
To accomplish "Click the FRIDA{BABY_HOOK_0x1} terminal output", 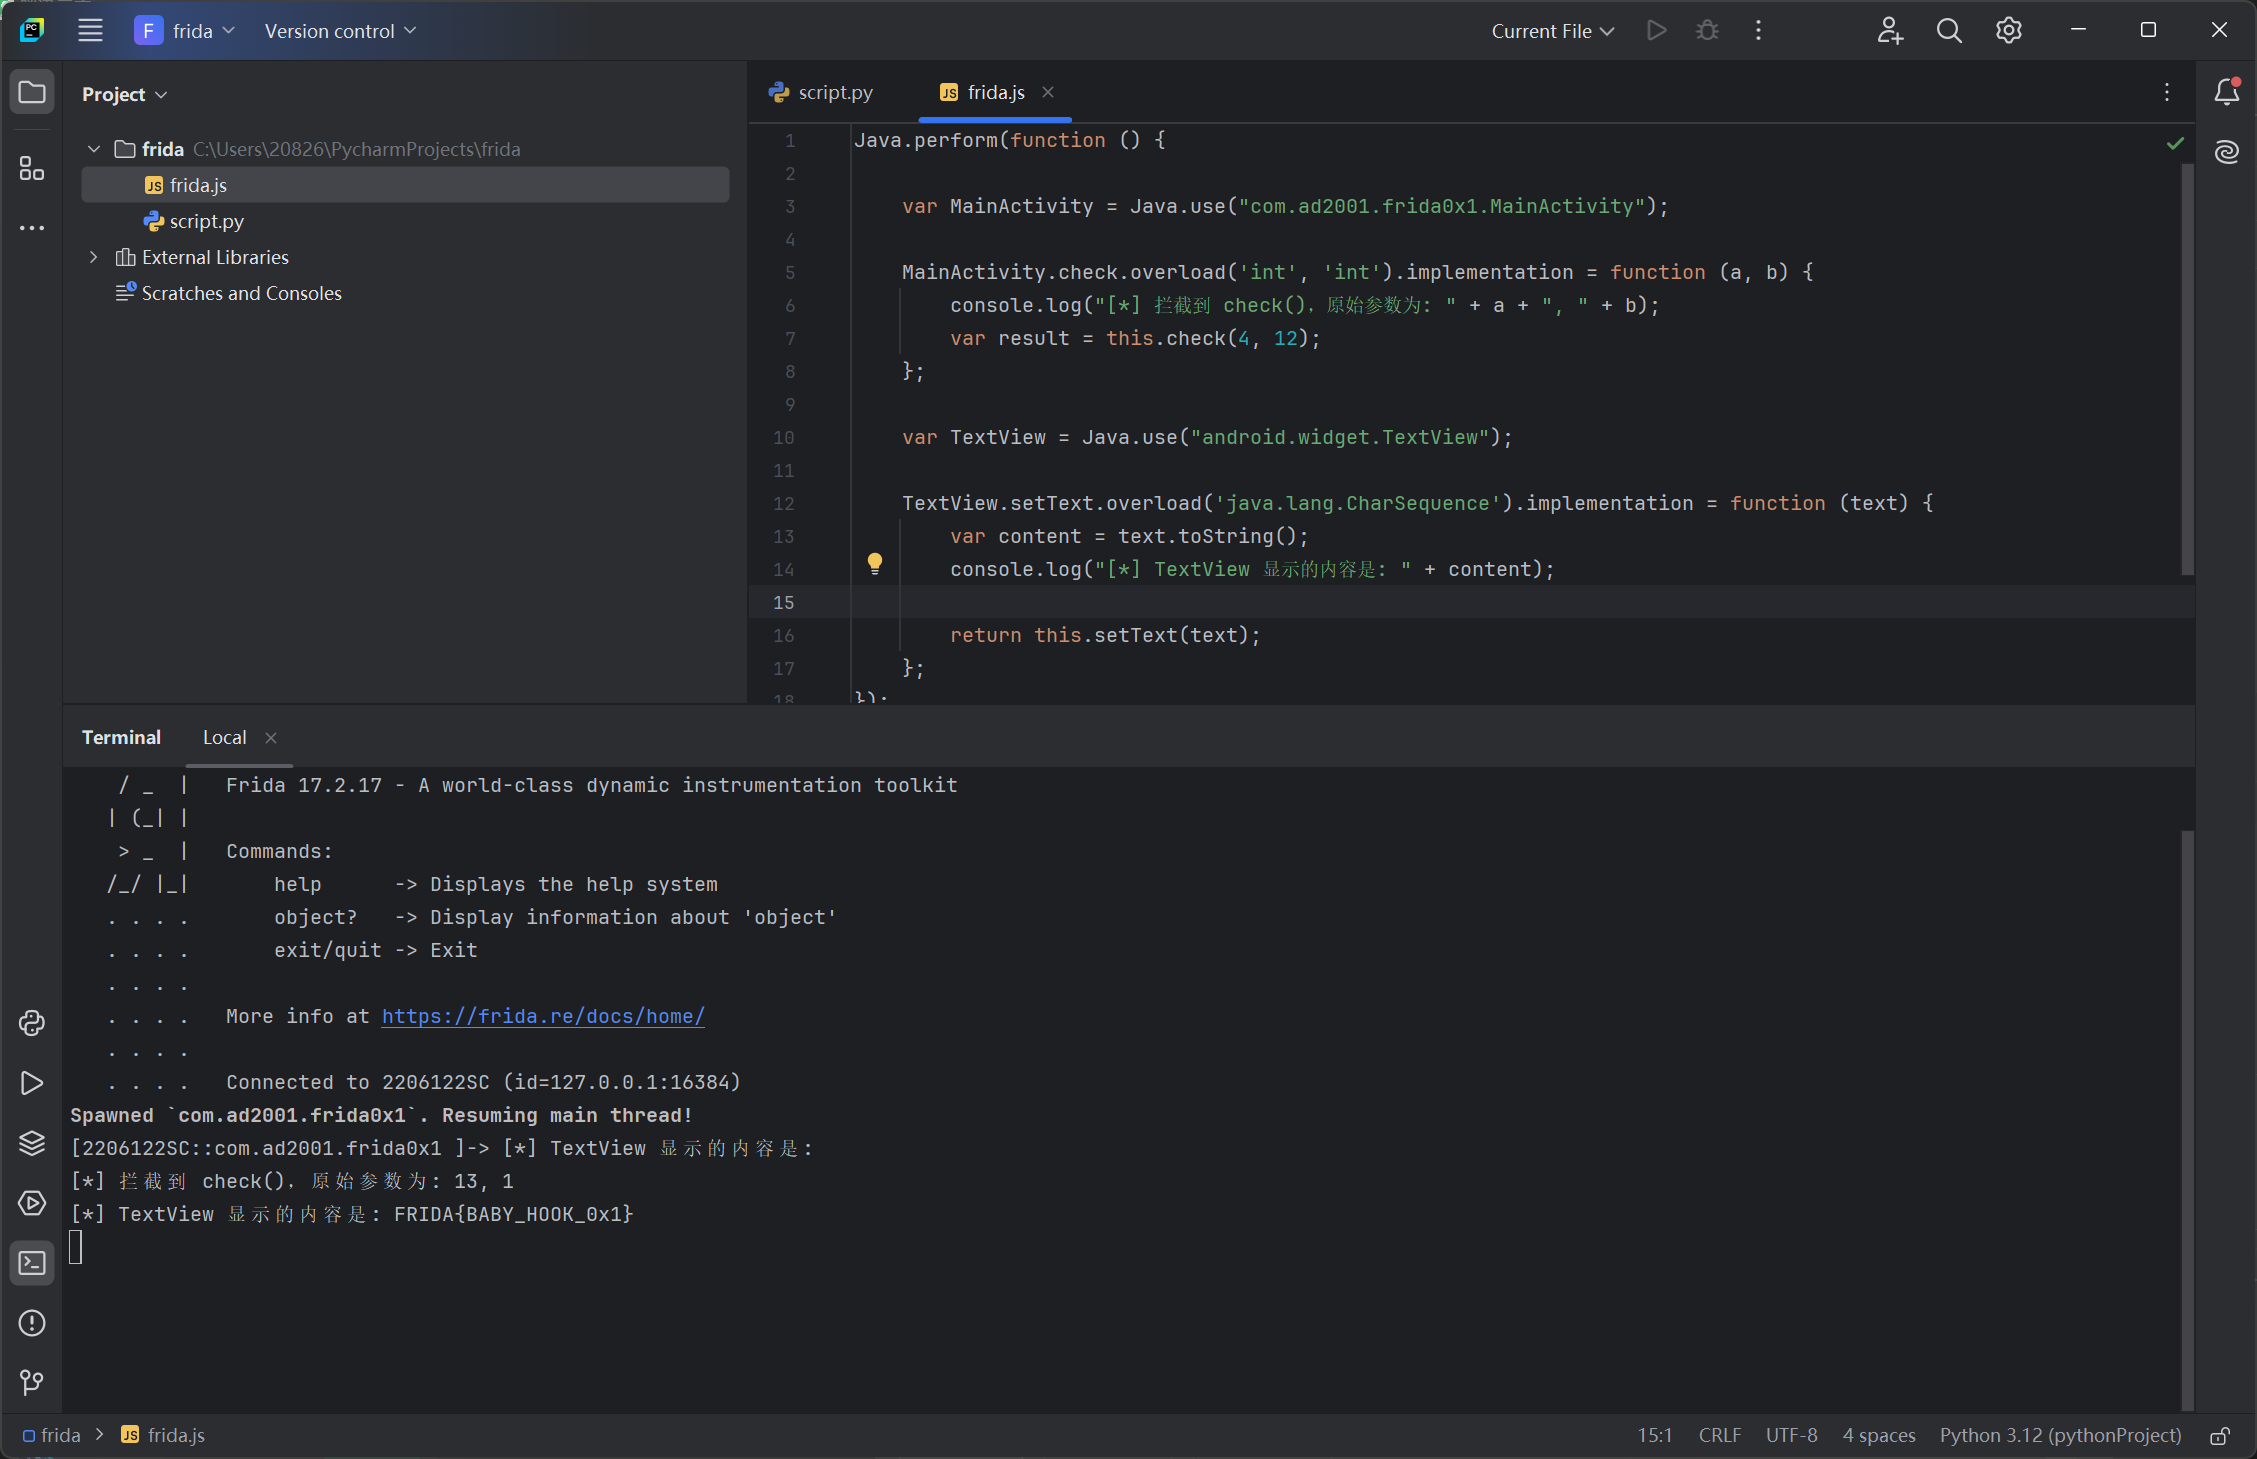I will coord(513,1214).
